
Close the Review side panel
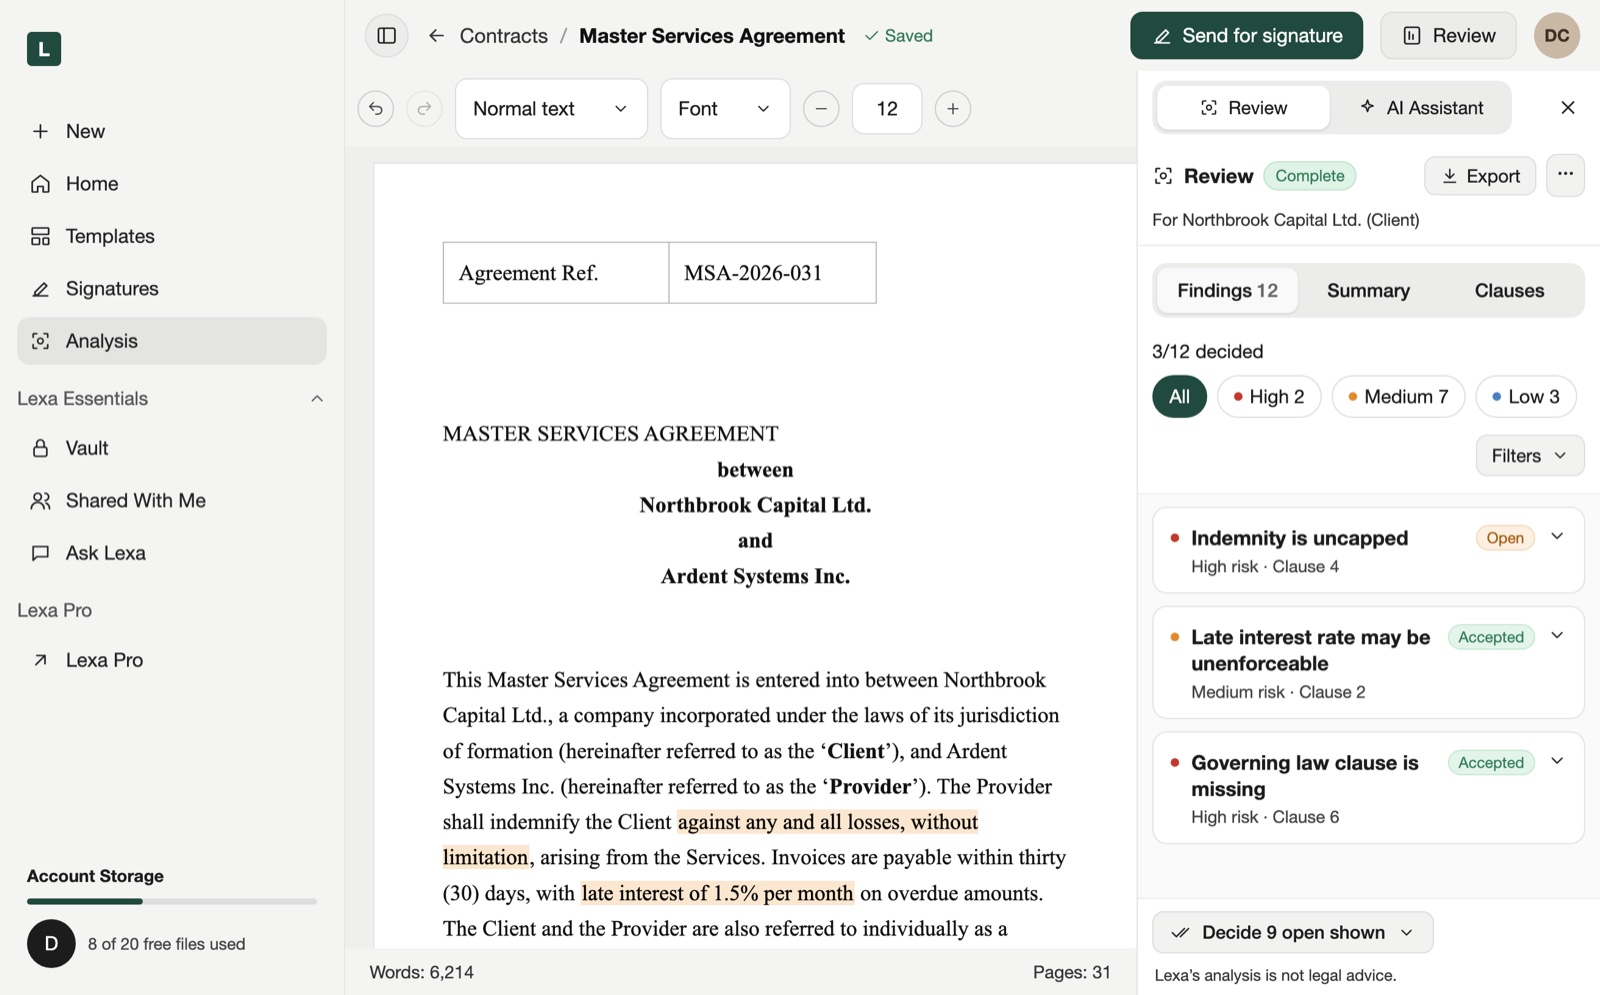pyautogui.click(x=1568, y=108)
